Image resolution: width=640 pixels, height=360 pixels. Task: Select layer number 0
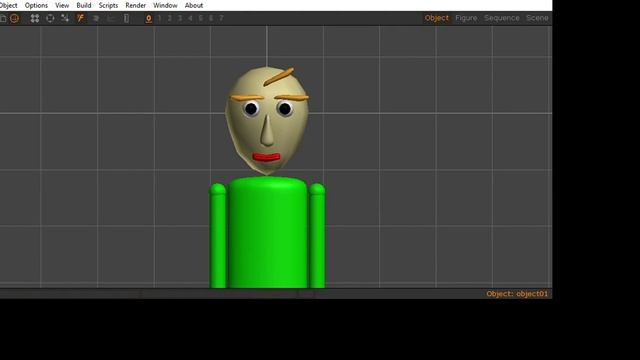pos(149,18)
